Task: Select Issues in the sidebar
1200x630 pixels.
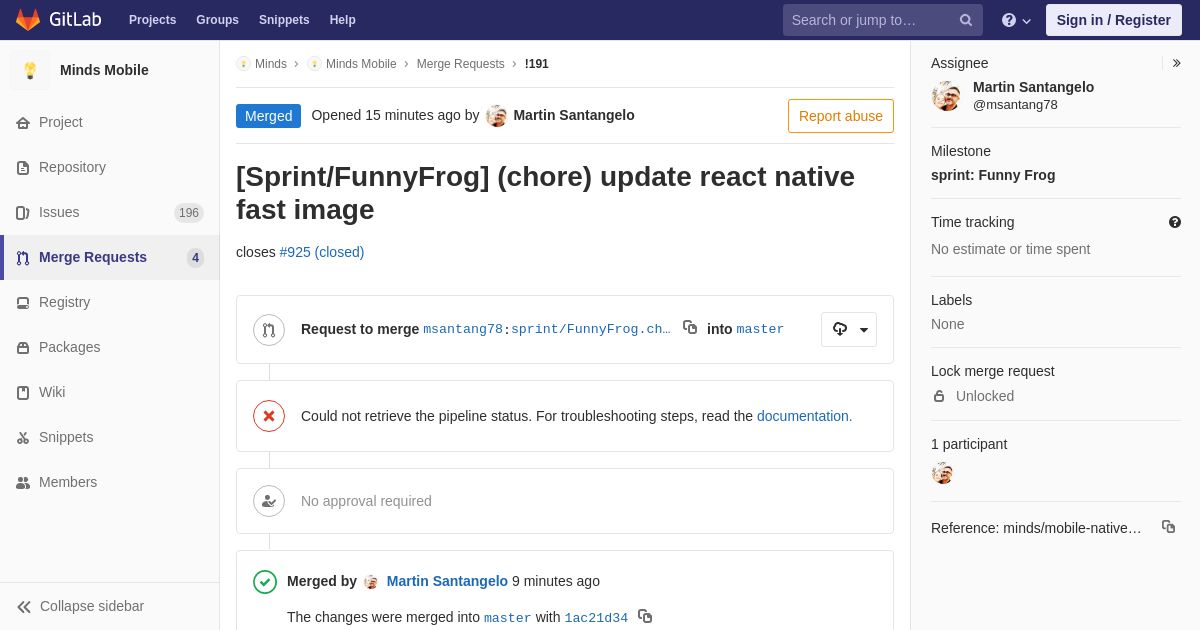Action: [x=110, y=212]
